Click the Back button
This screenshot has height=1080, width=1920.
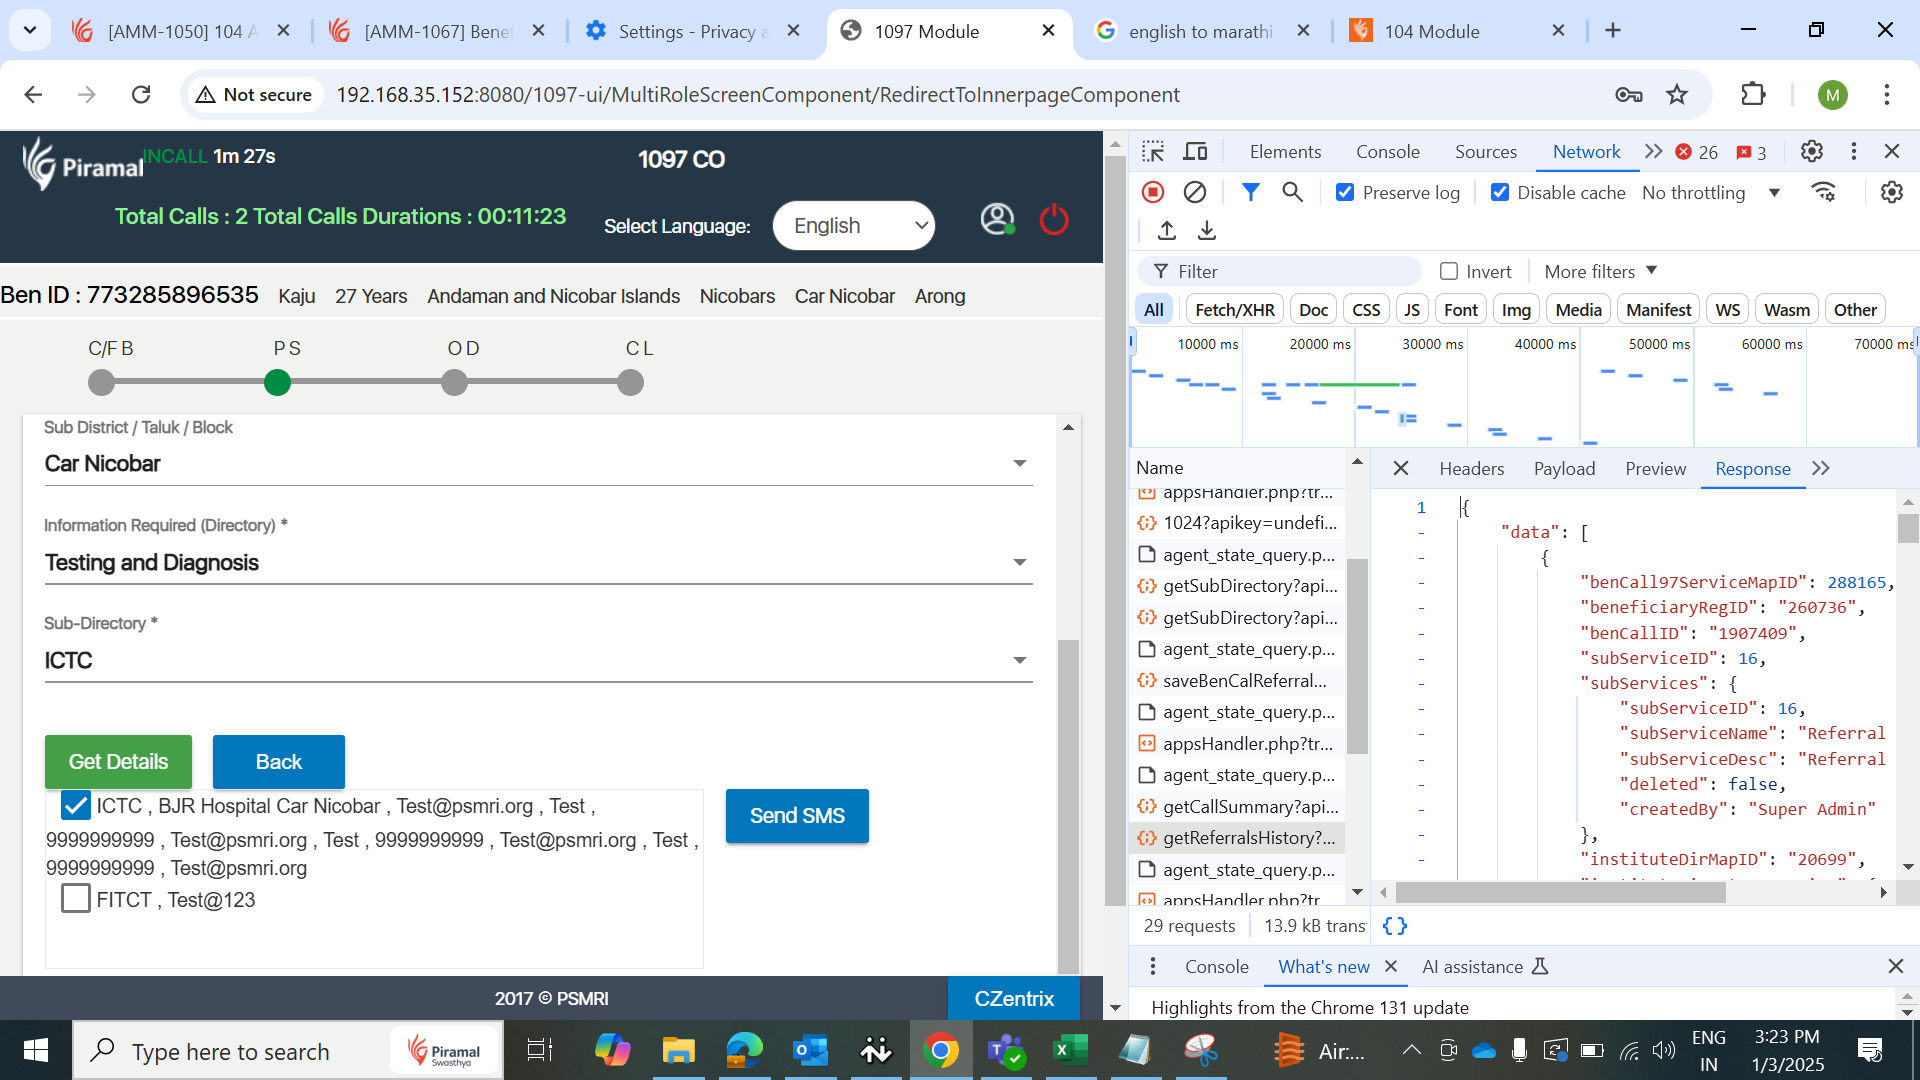tap(278, 762)
